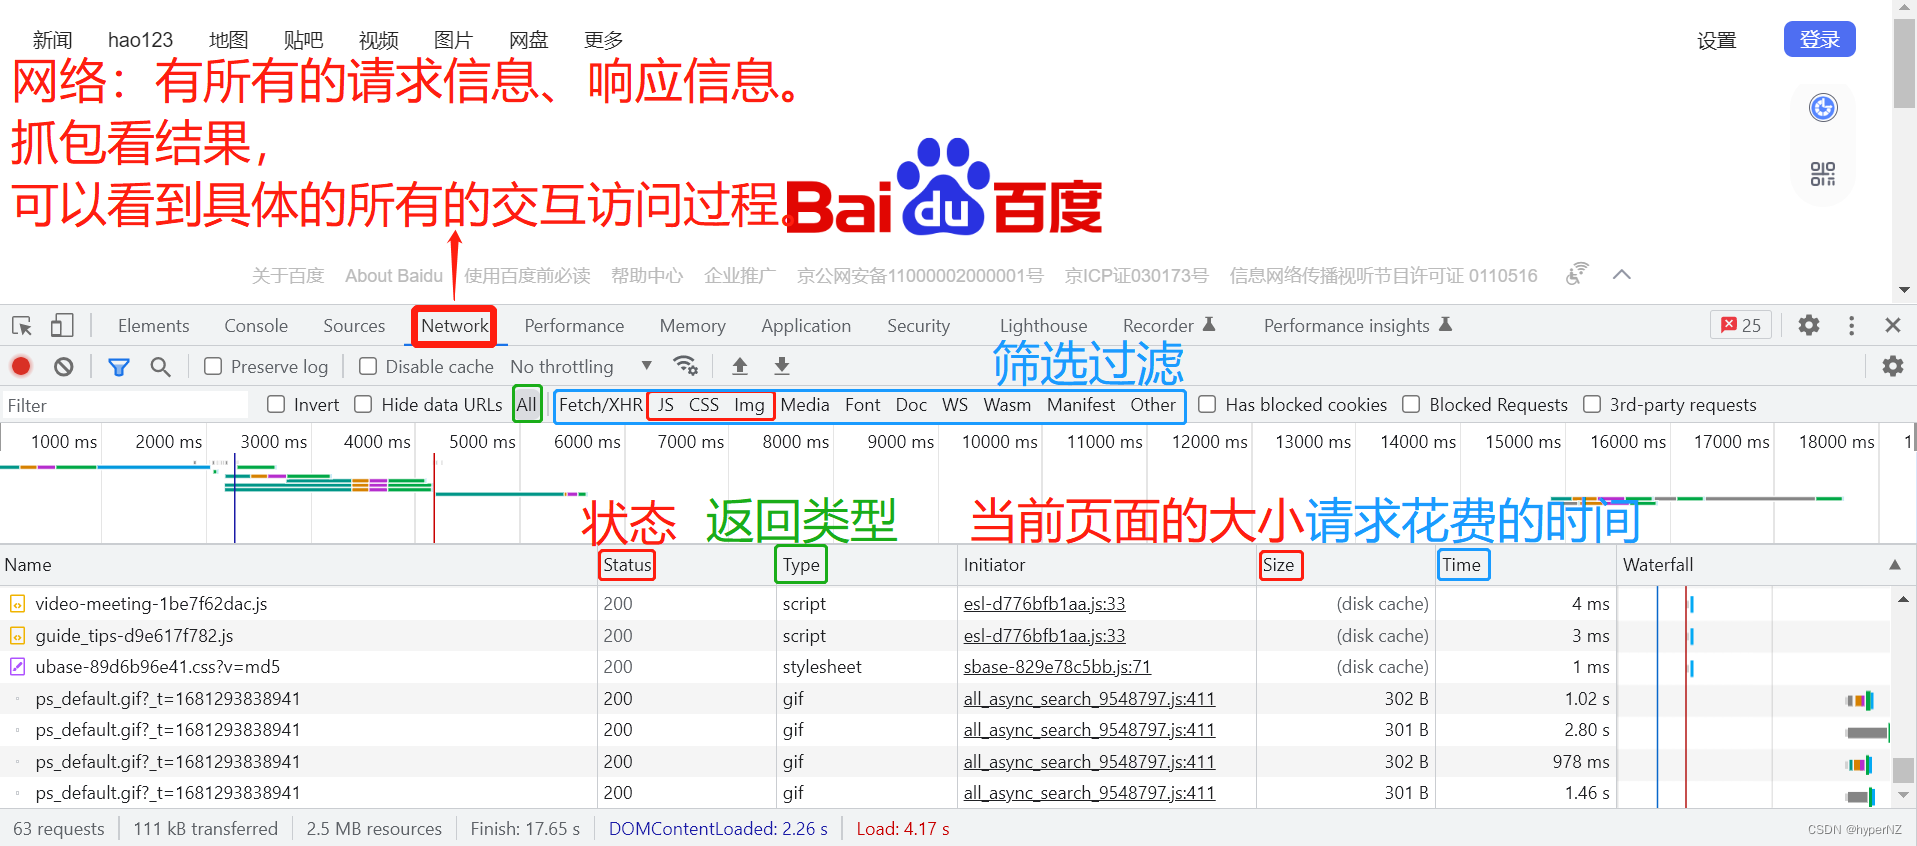Screen dimensions: 1917x846
Task: Close the DevTools panel
Action: (x=1893, y=326)
